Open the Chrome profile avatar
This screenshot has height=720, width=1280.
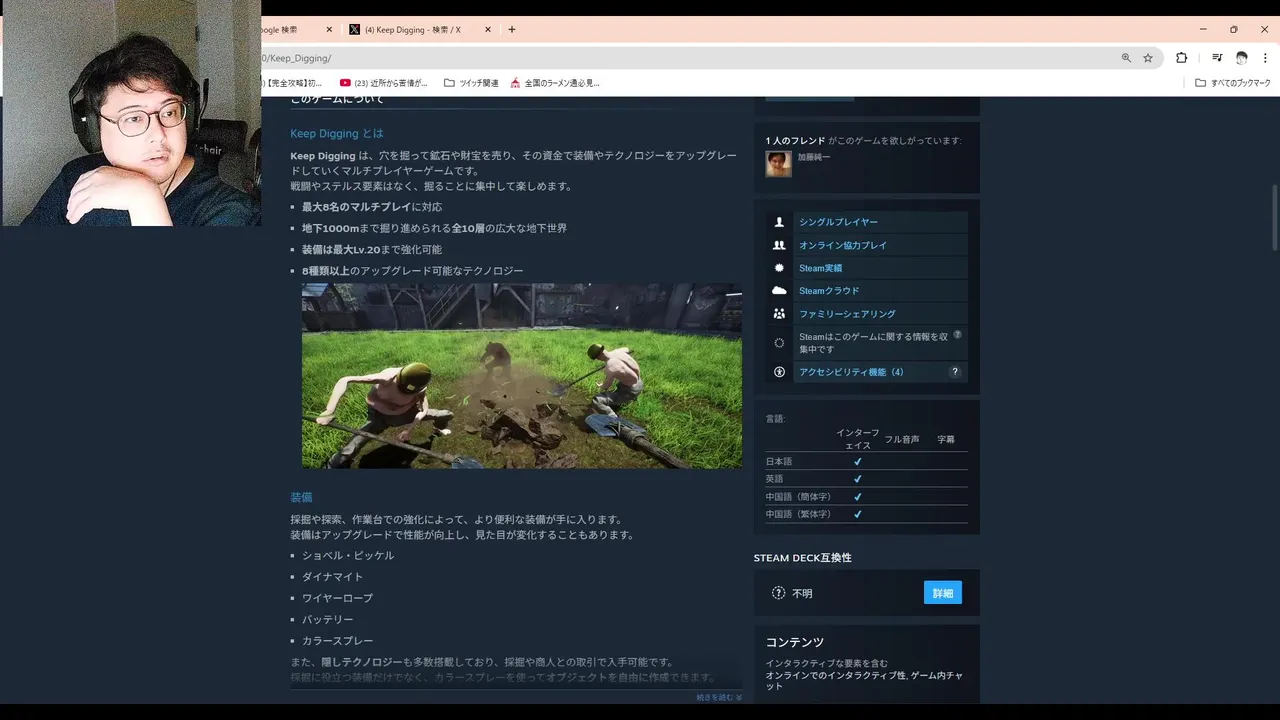(1242, 58)
